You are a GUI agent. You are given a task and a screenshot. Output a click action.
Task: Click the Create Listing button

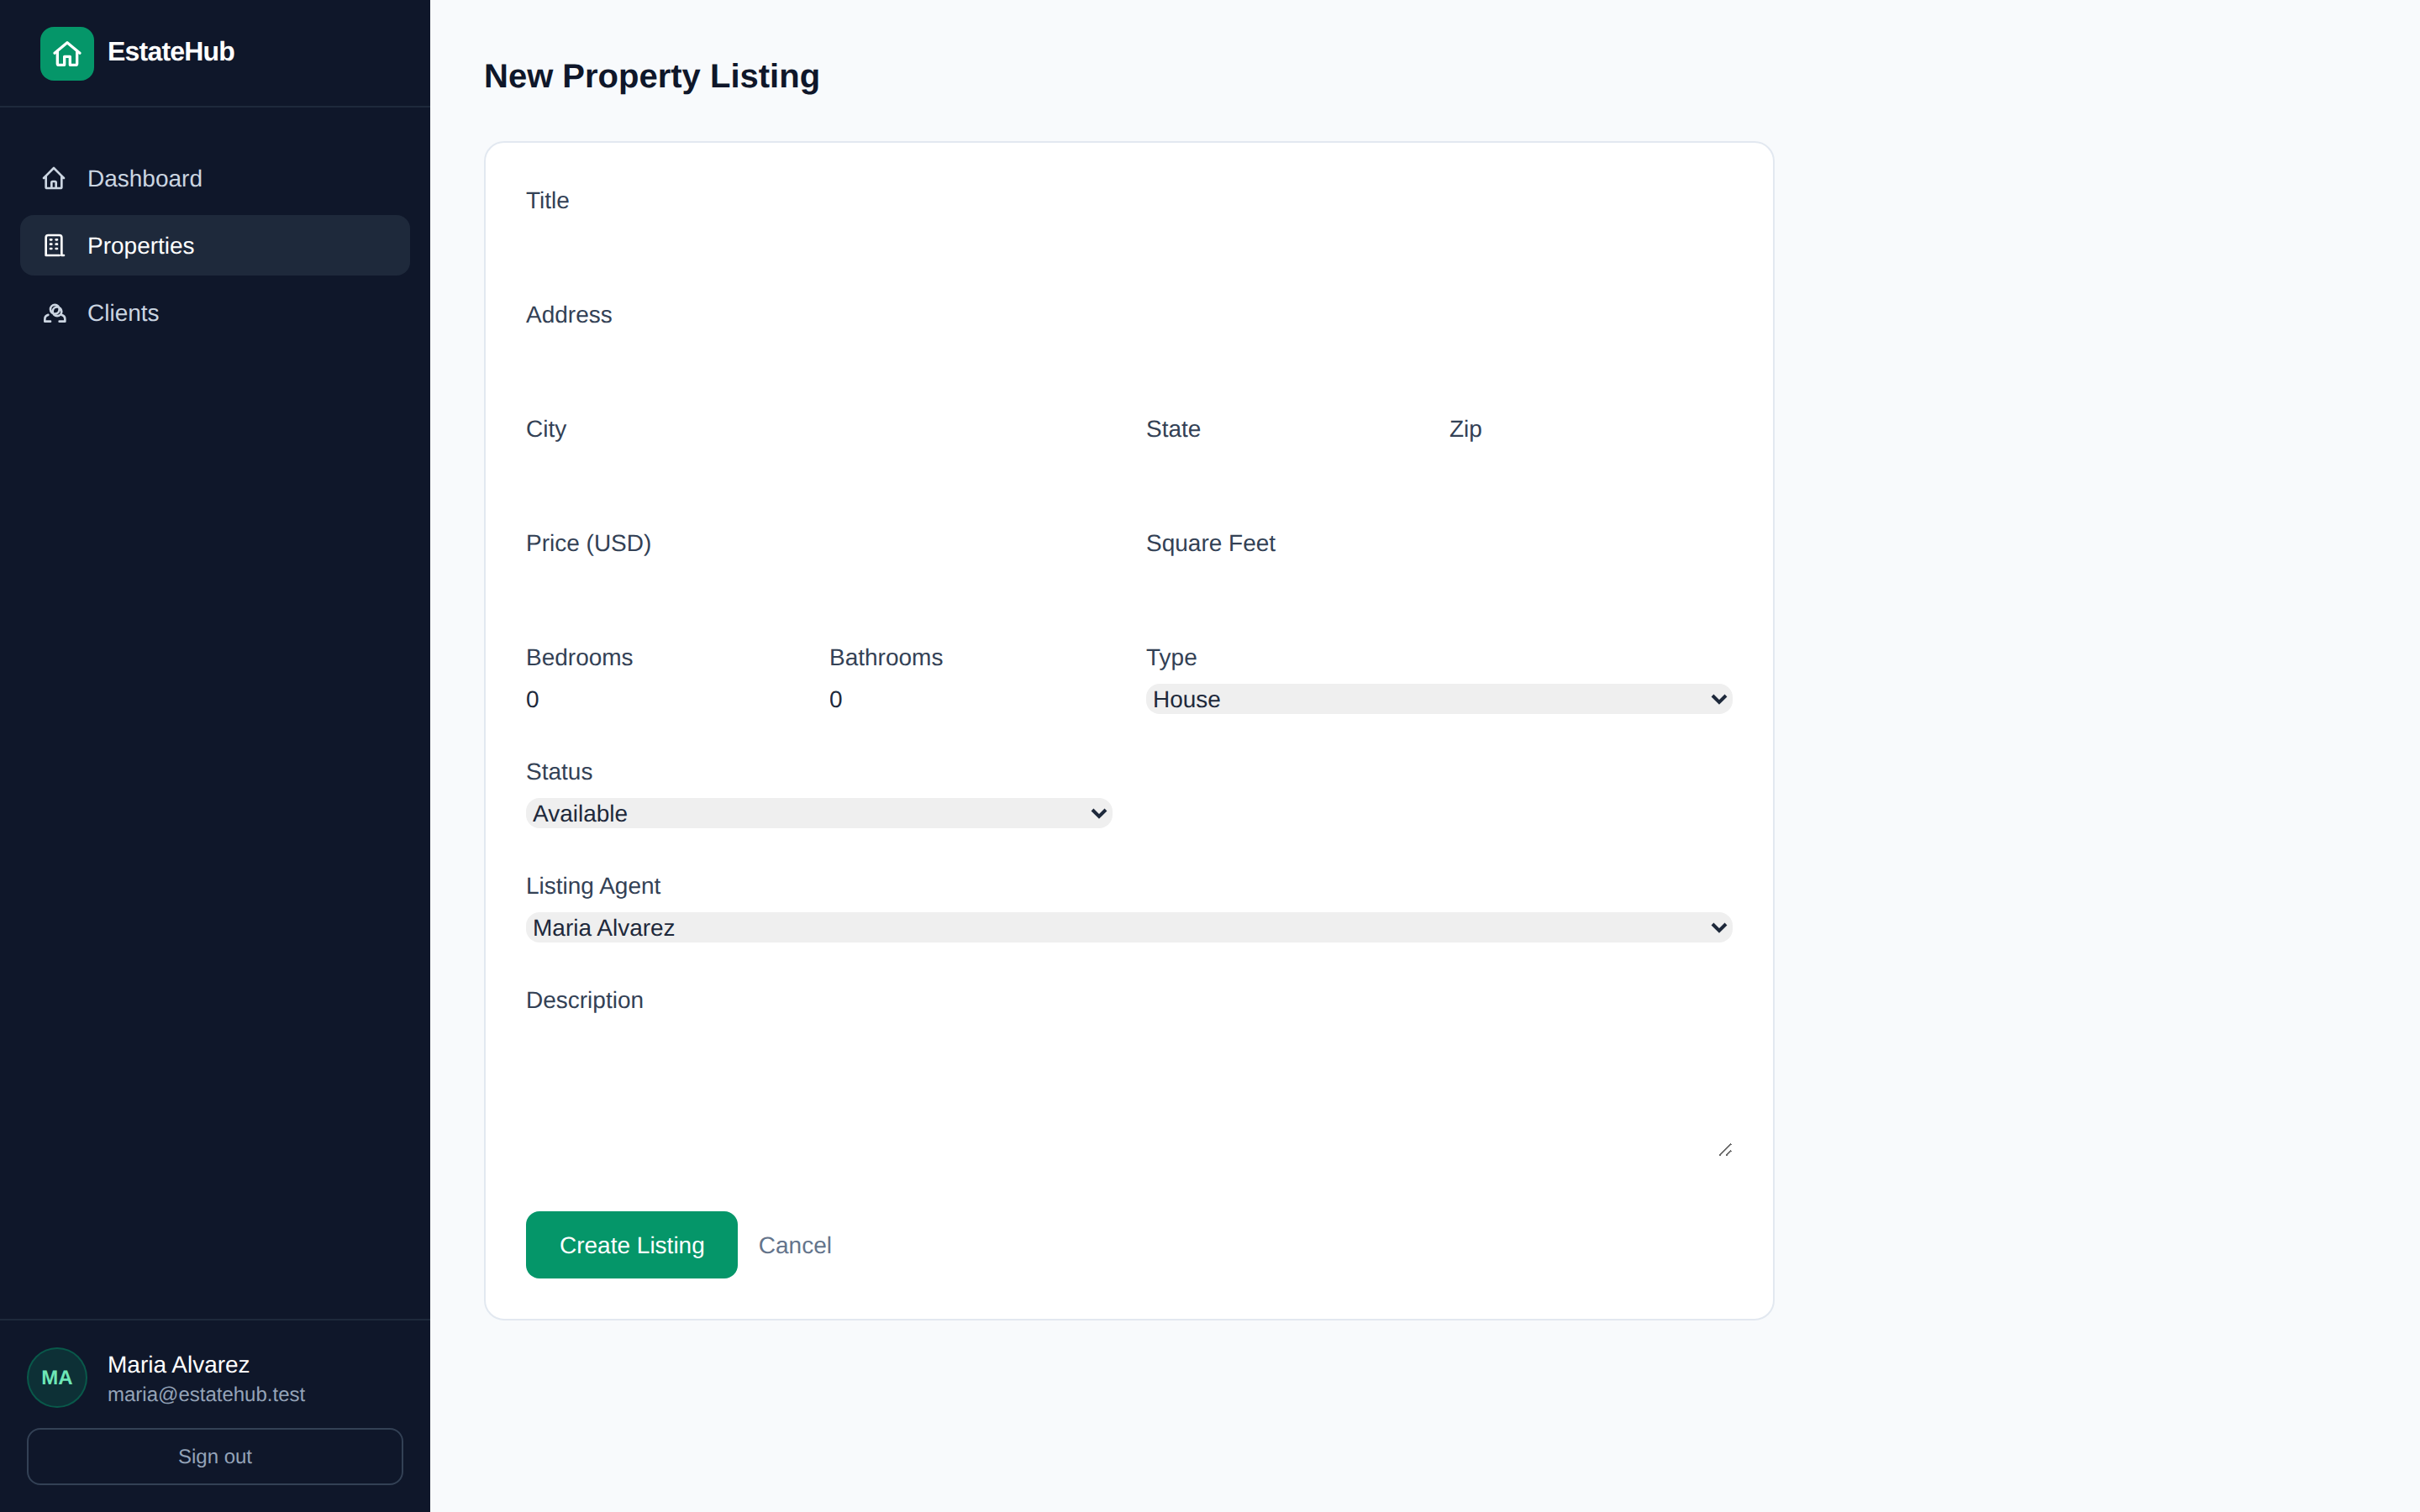(x=632, y=1244)
